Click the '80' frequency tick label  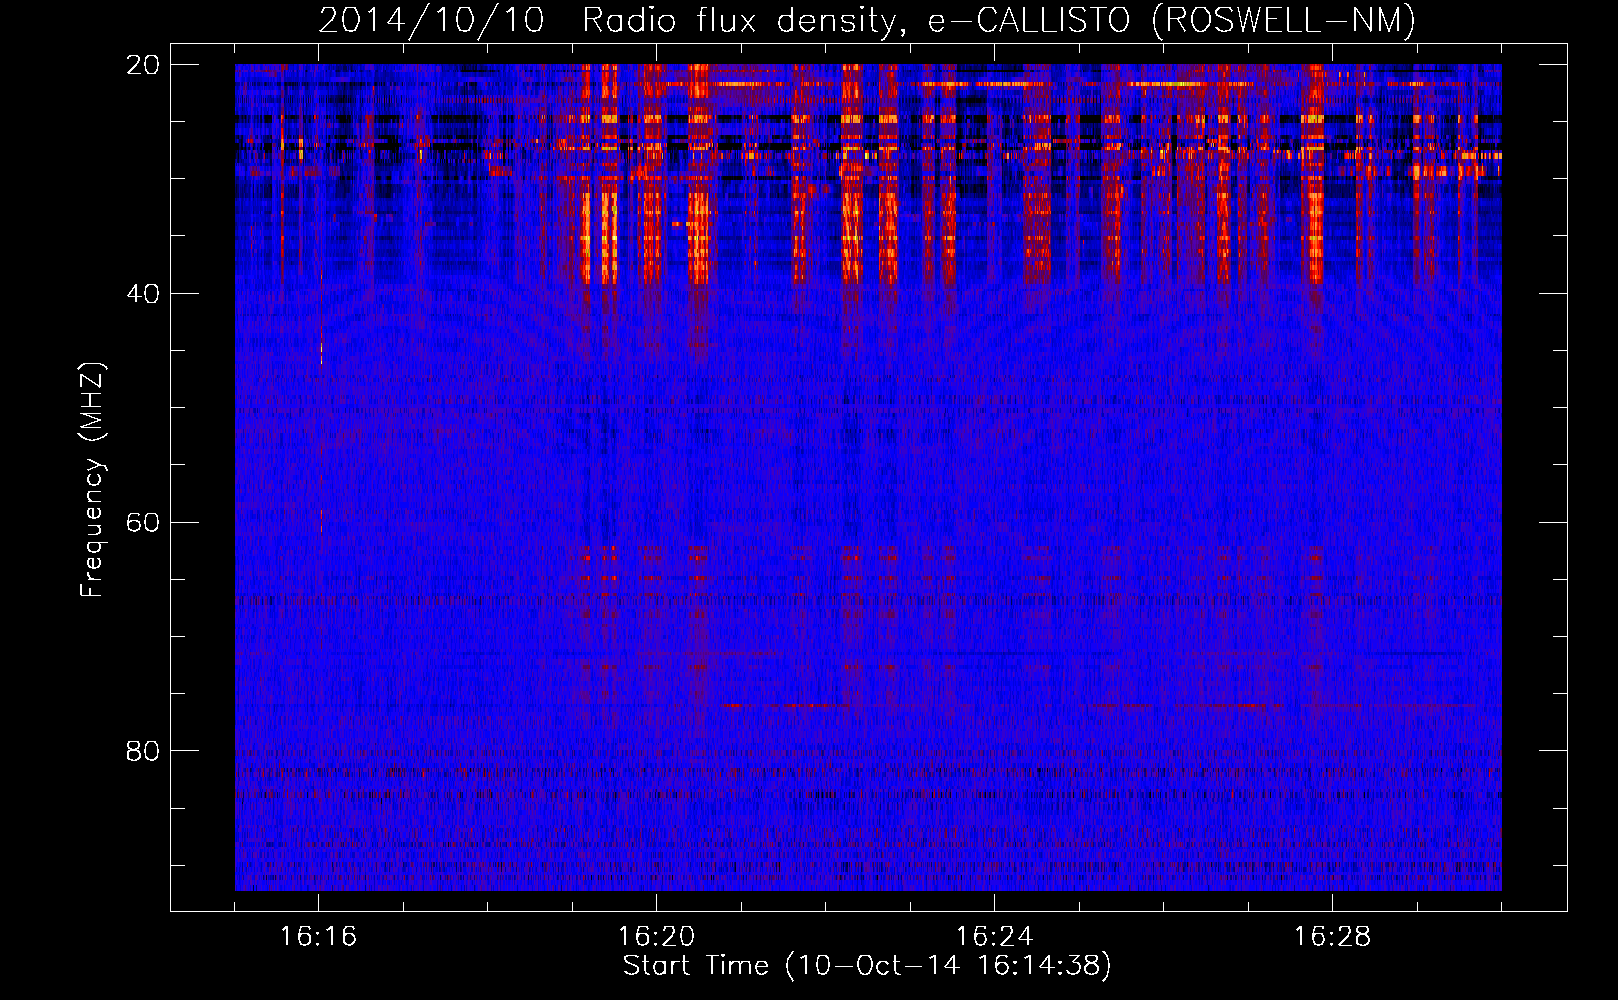coord(144,751)
